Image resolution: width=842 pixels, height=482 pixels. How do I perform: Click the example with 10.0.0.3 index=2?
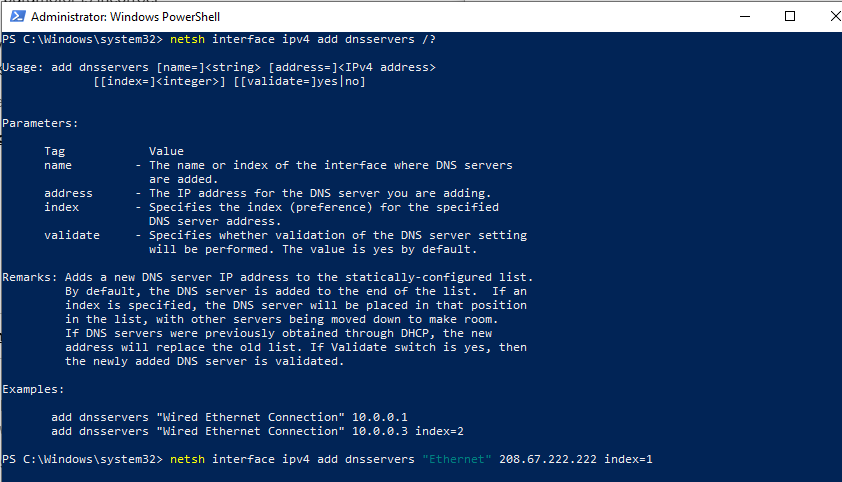pos(257,431)
